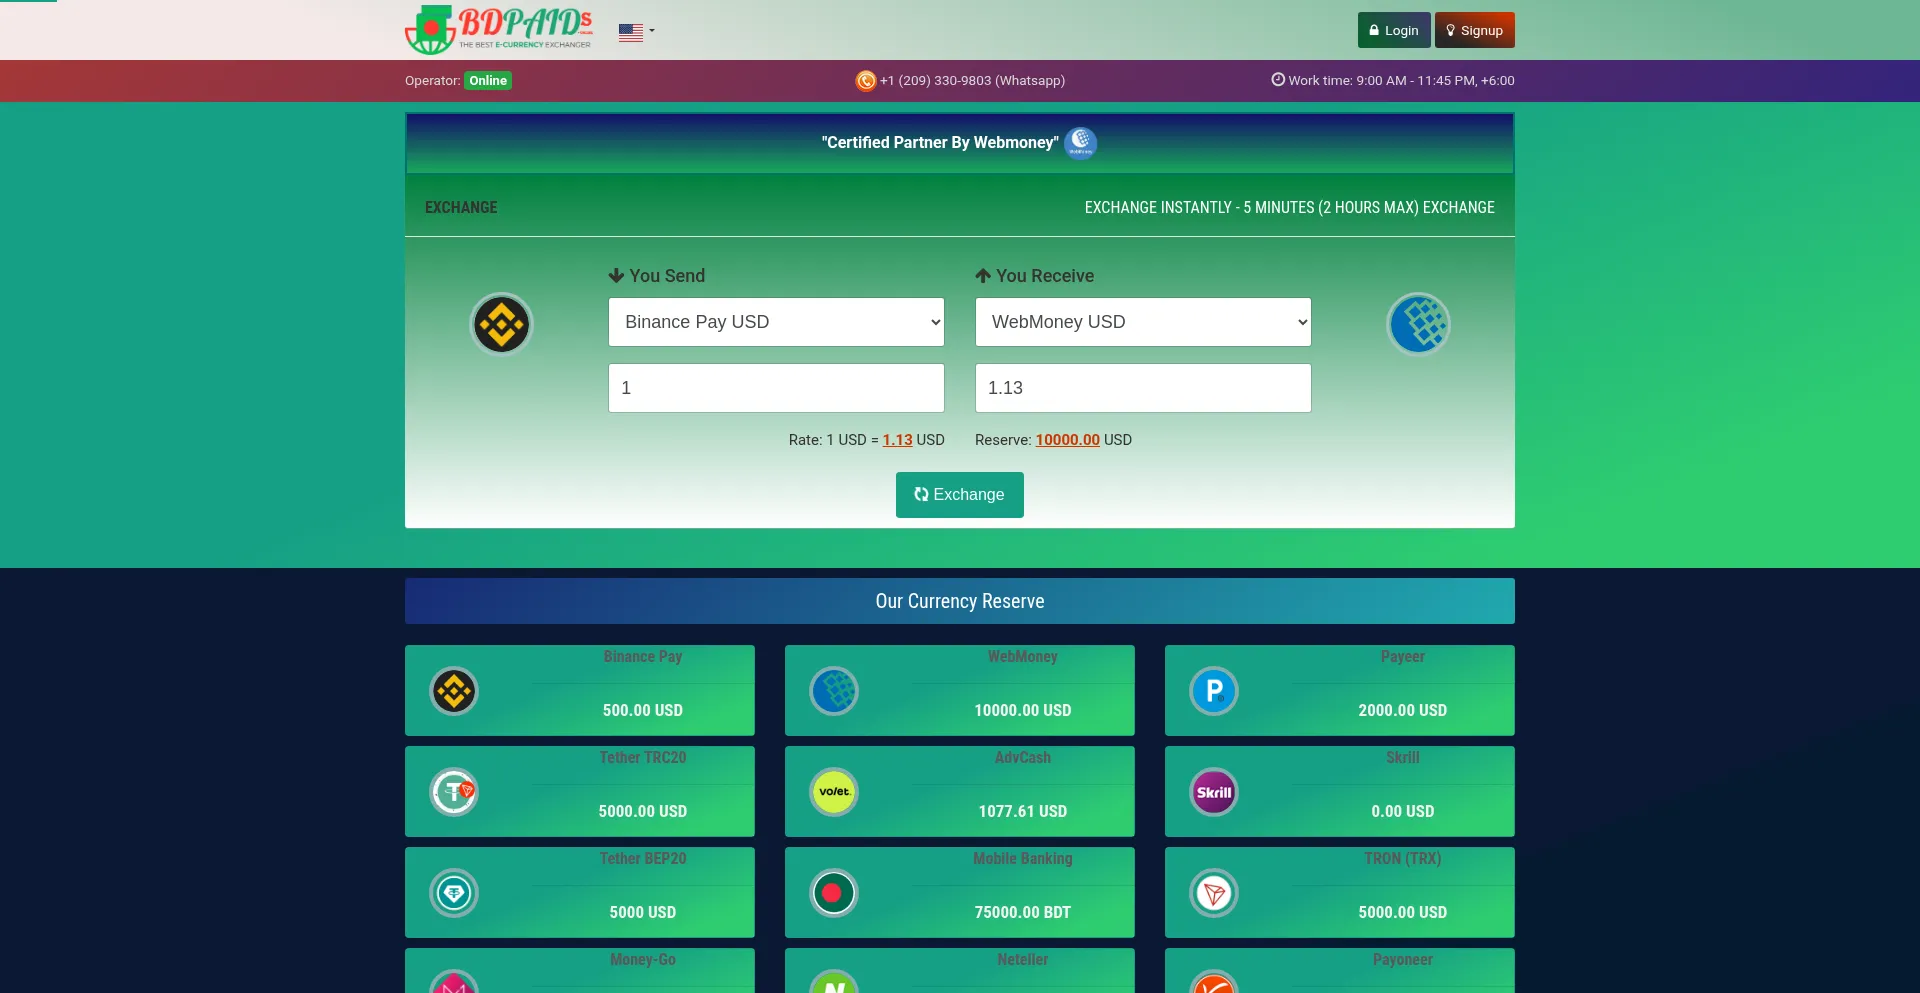Expand the WebMoney USD receive dropdown
The height and width of the screenshot is (993, 1920).
pos(1143,322)
